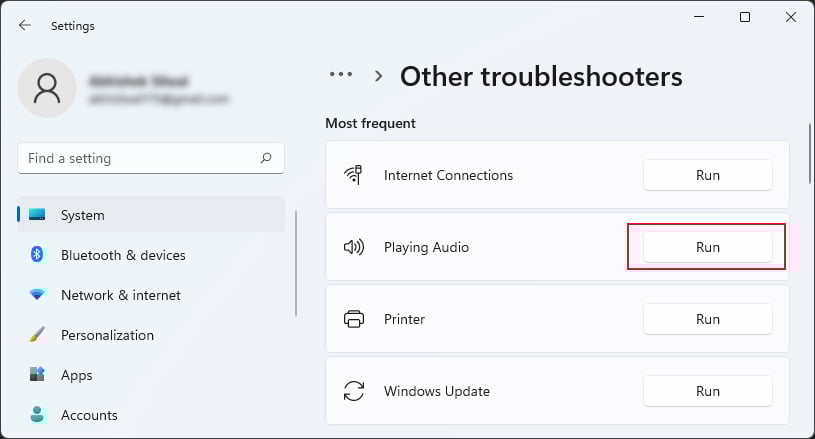Image resolution: width=815 pixels, height=439 pixels.
Task: Click the back arrow in Settings
Action: (25, 25)
